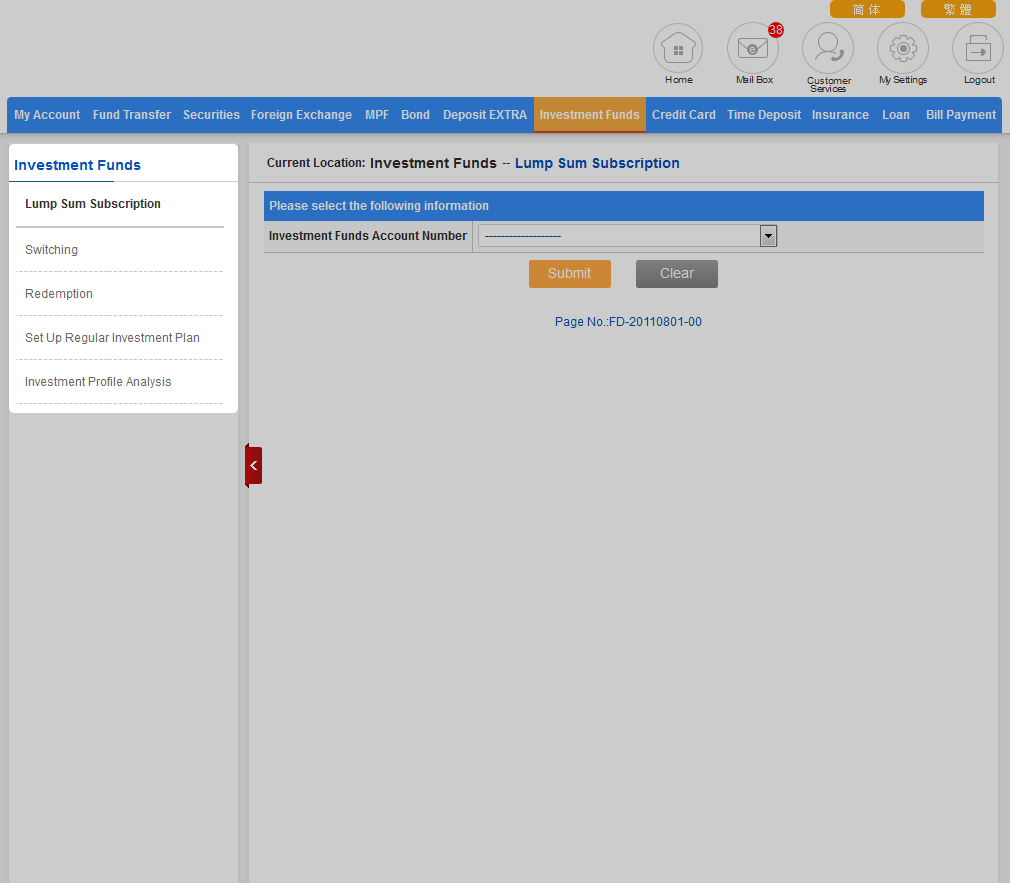Click the Logout icon
The image size is (1010, 883).
978,49
